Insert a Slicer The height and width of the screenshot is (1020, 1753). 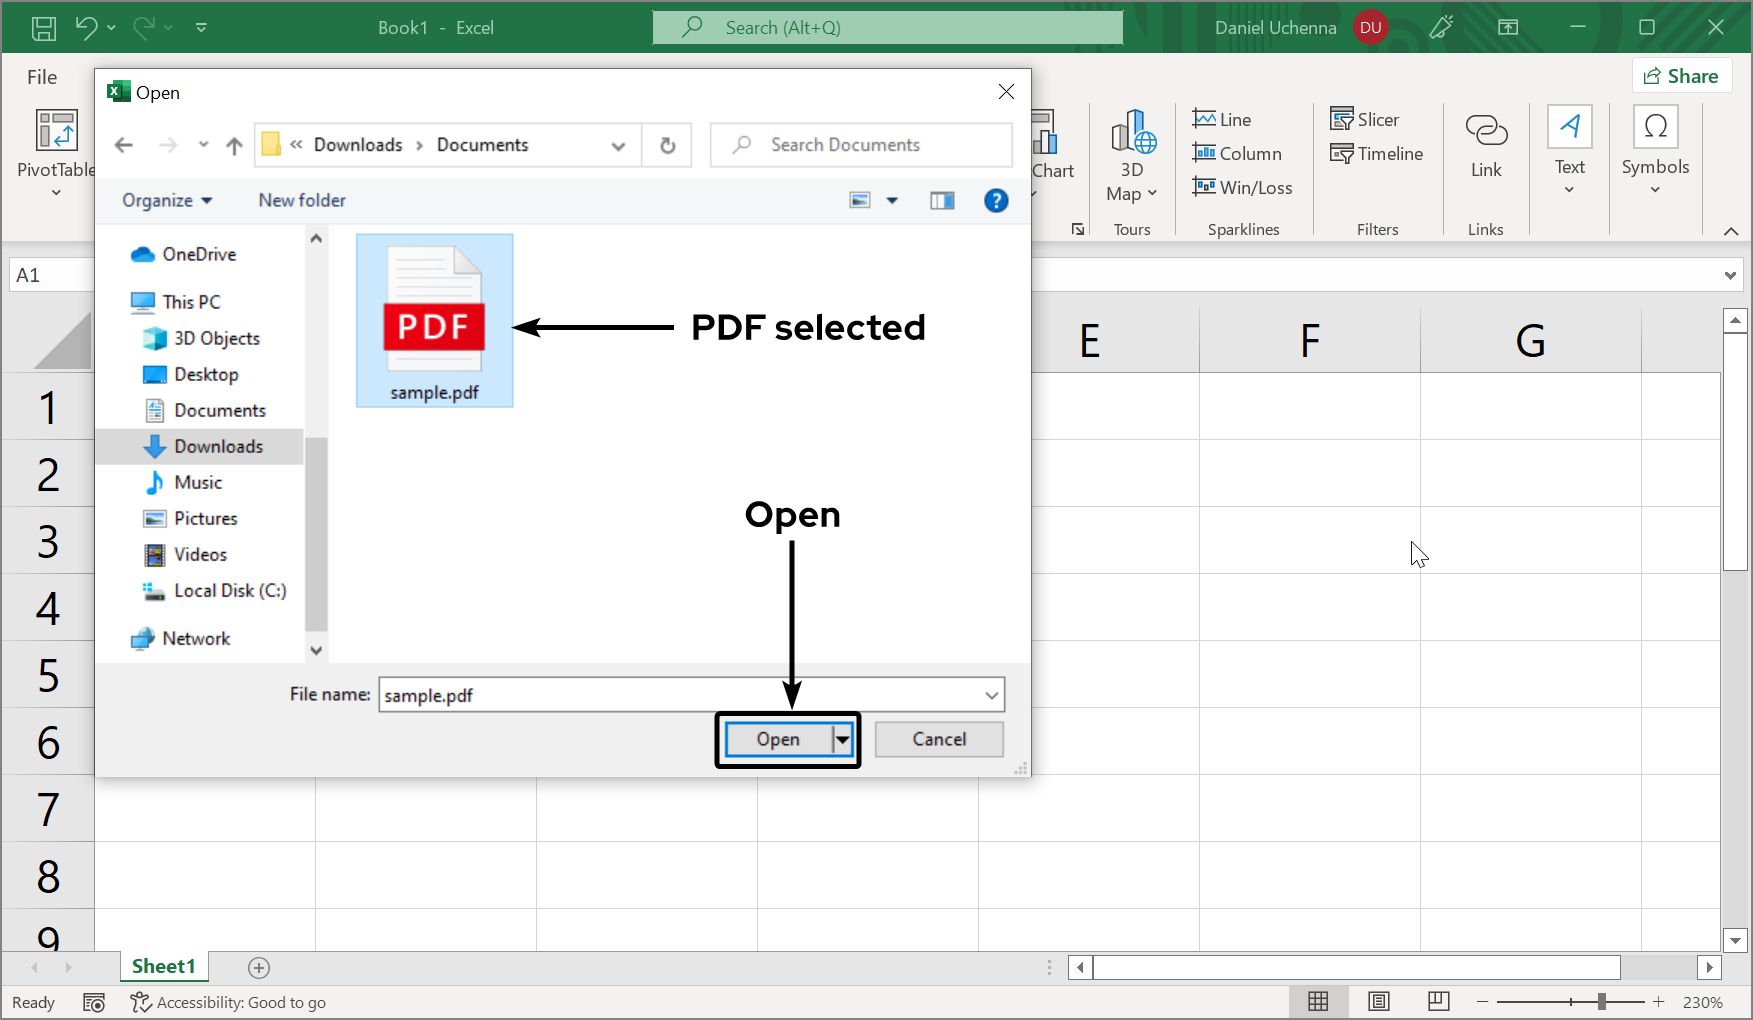[1366, 119]
